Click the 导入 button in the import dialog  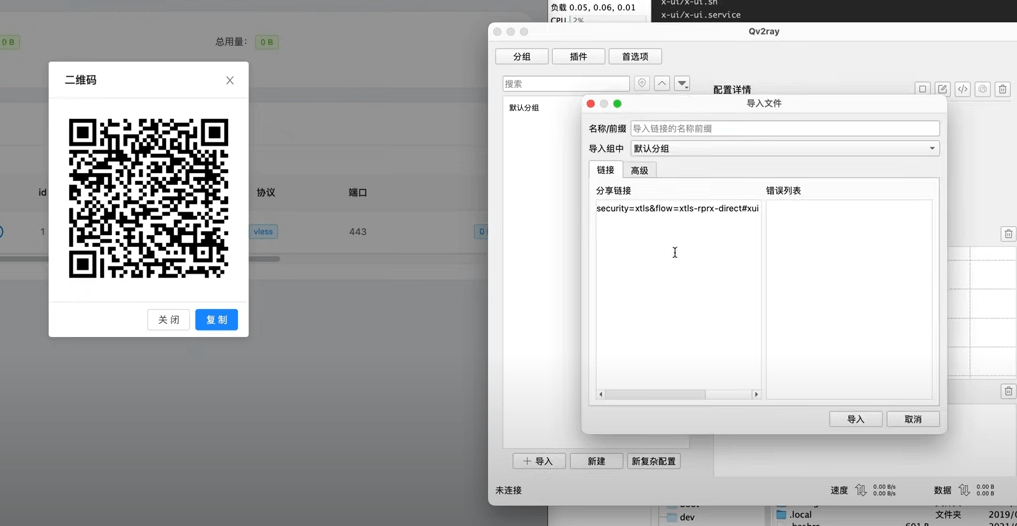pyautogui.click(x=855, y=419)
